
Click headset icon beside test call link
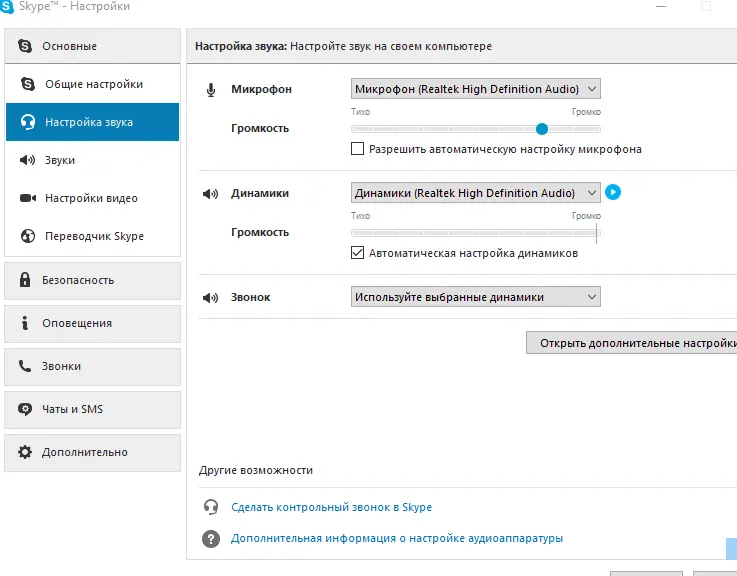pos(211,507)
